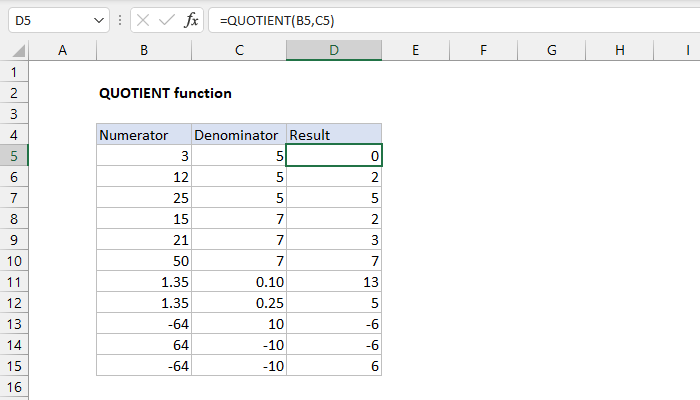Open the Insert Function fx icon
The height and width of the screenshot is (400, 700).
point(191,21)
